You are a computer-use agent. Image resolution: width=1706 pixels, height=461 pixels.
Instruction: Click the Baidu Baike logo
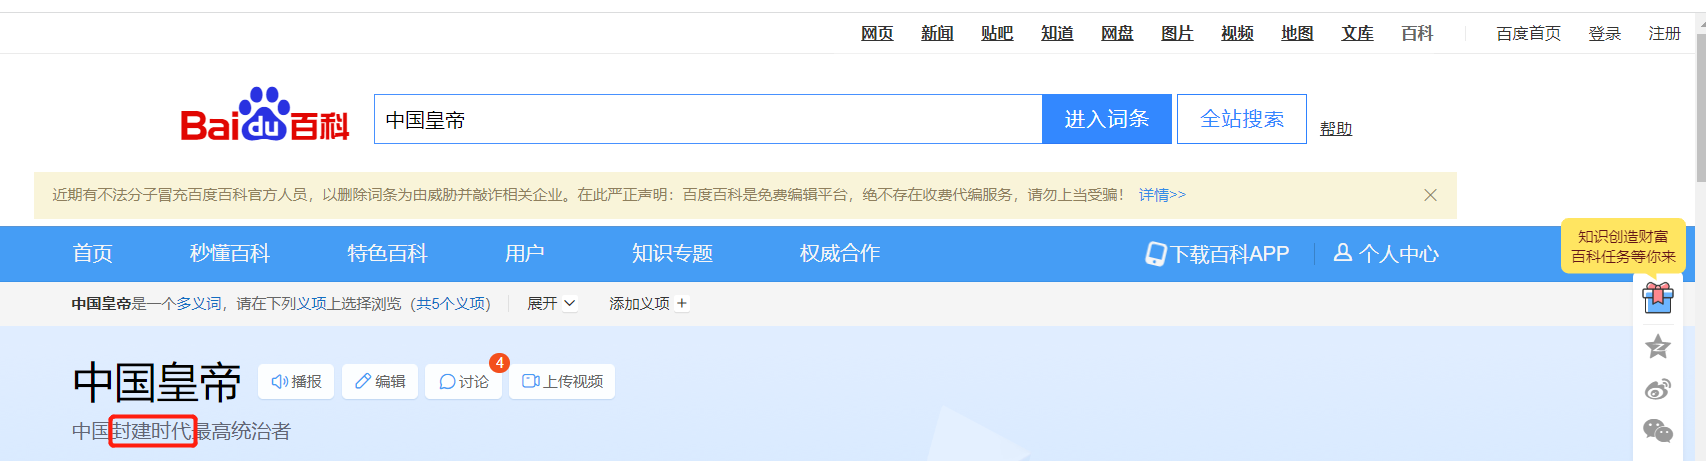point(265,115)
